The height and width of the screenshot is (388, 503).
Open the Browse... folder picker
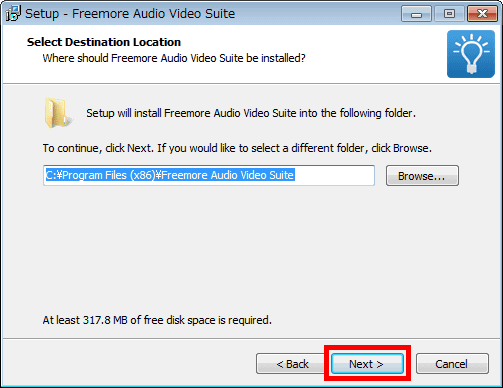point(422,176)
